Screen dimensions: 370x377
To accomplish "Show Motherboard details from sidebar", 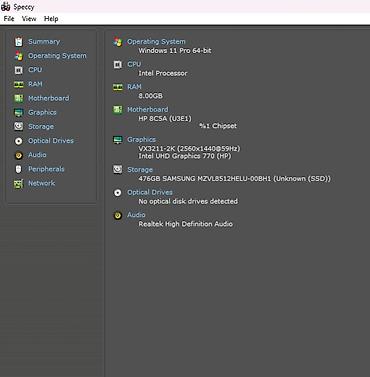I will tap(49, 98).
